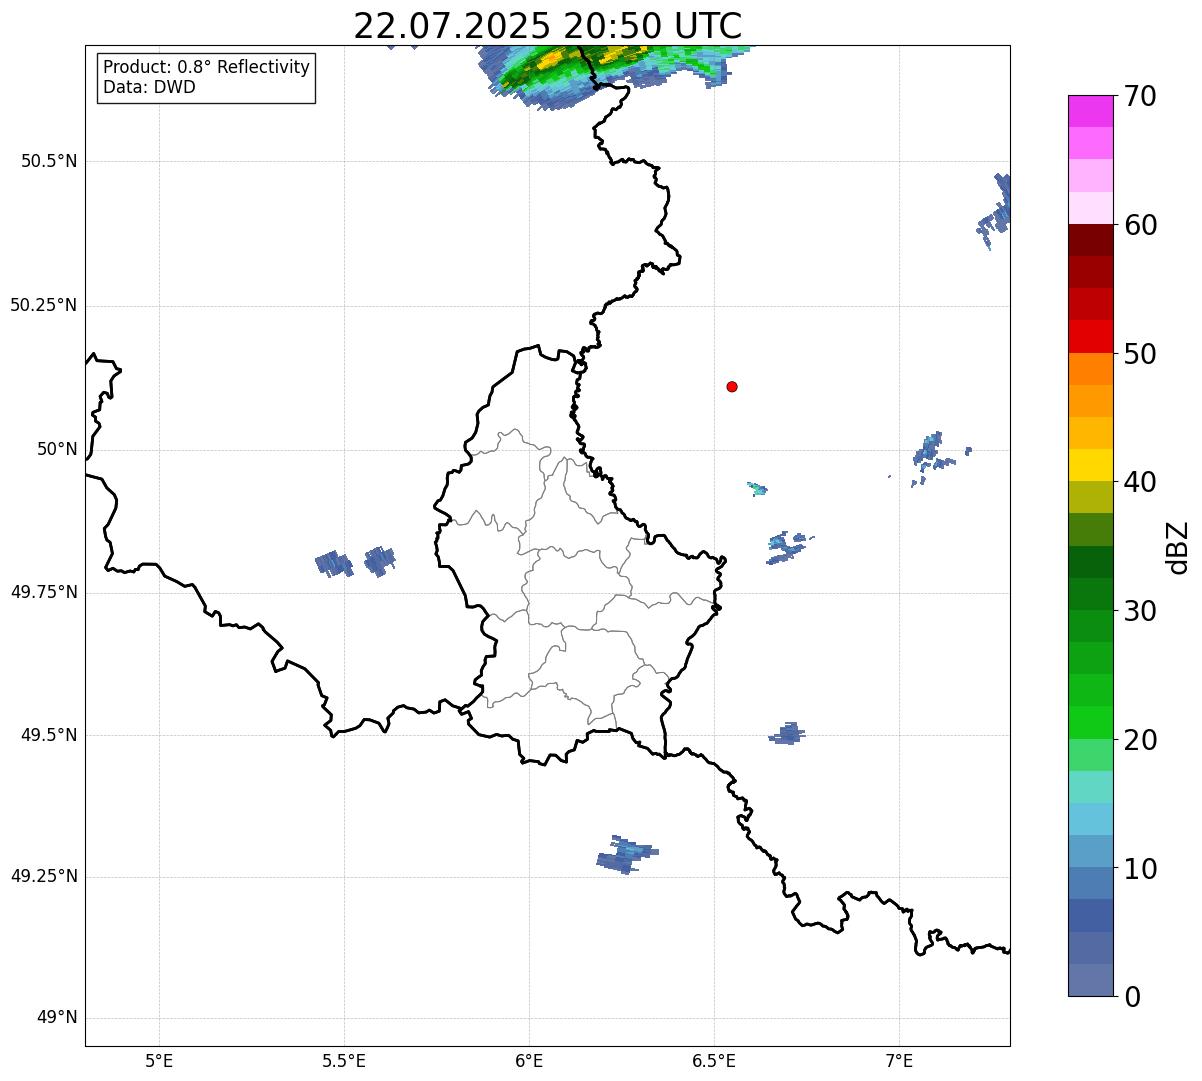Click the '49.5°N' latitude label

click(x=49, y=735)
